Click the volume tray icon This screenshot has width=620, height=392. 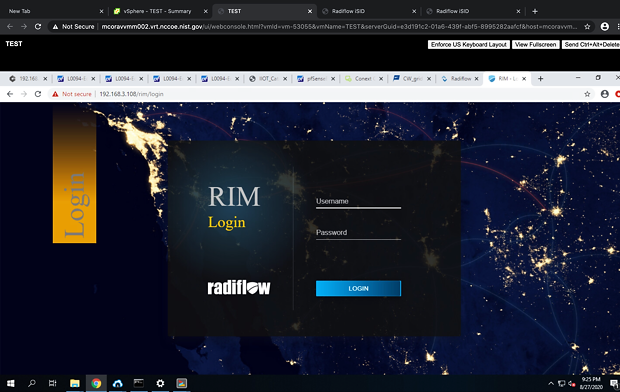click(x=571, y=383)
